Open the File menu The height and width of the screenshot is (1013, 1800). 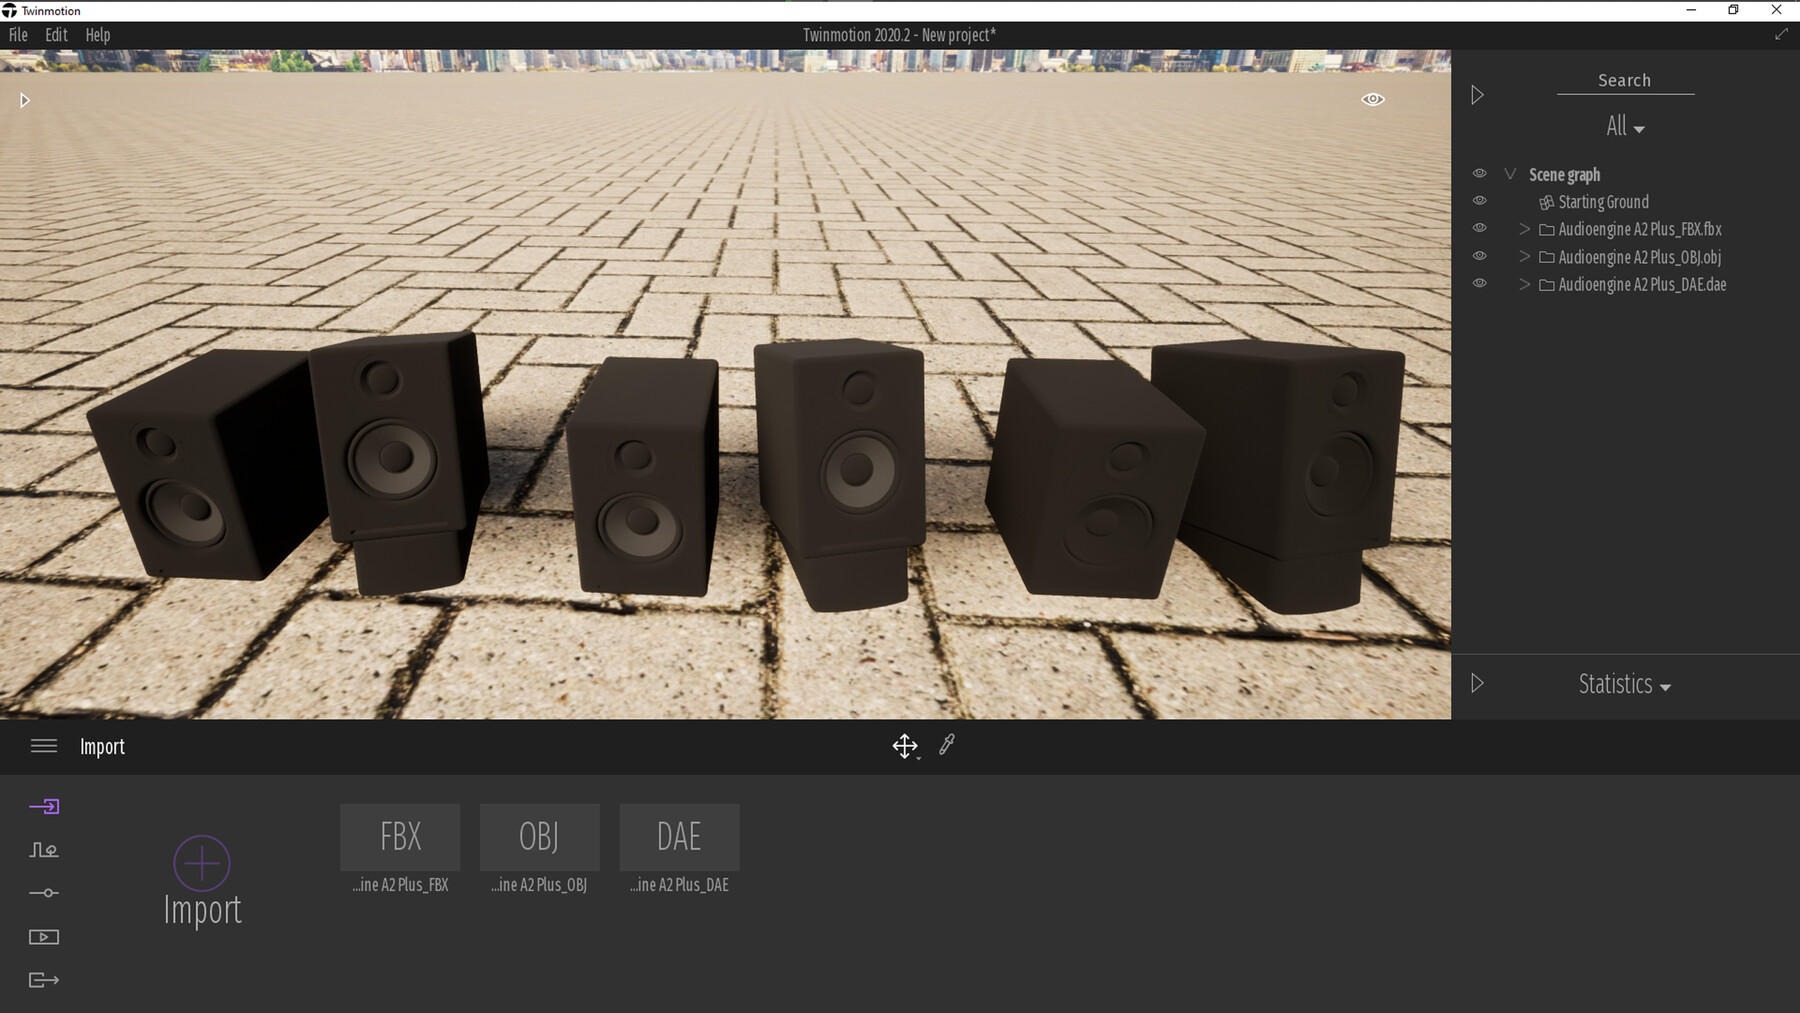click(x=18, y=35)
